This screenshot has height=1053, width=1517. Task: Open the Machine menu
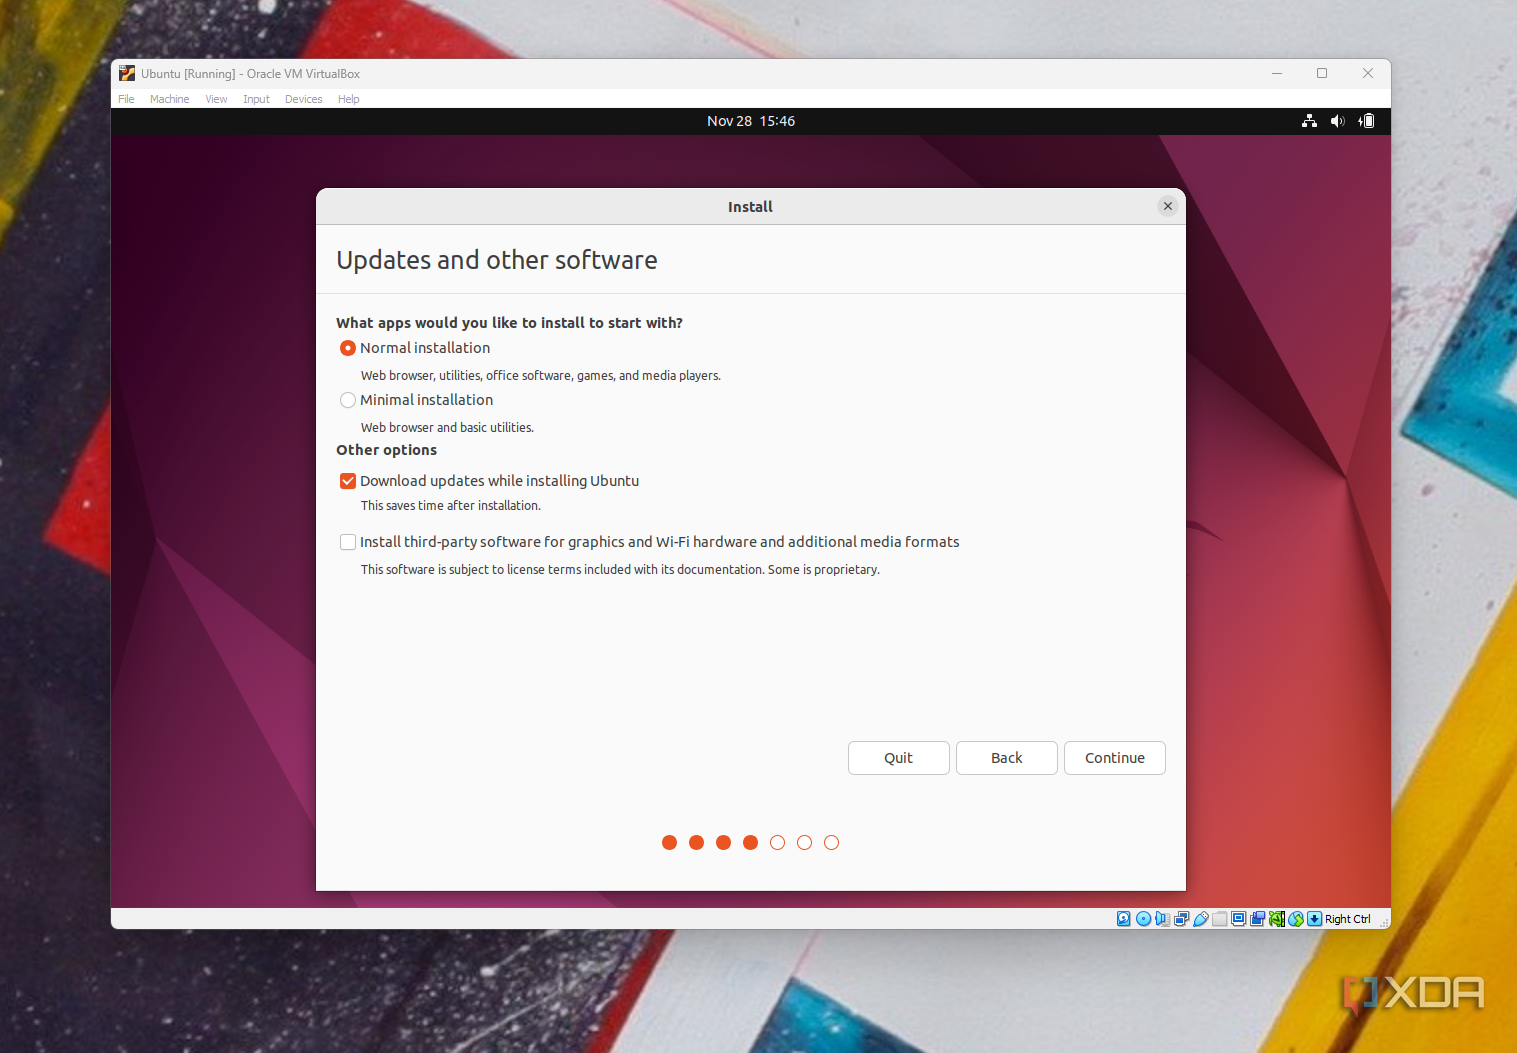click(x=169, y=99)
